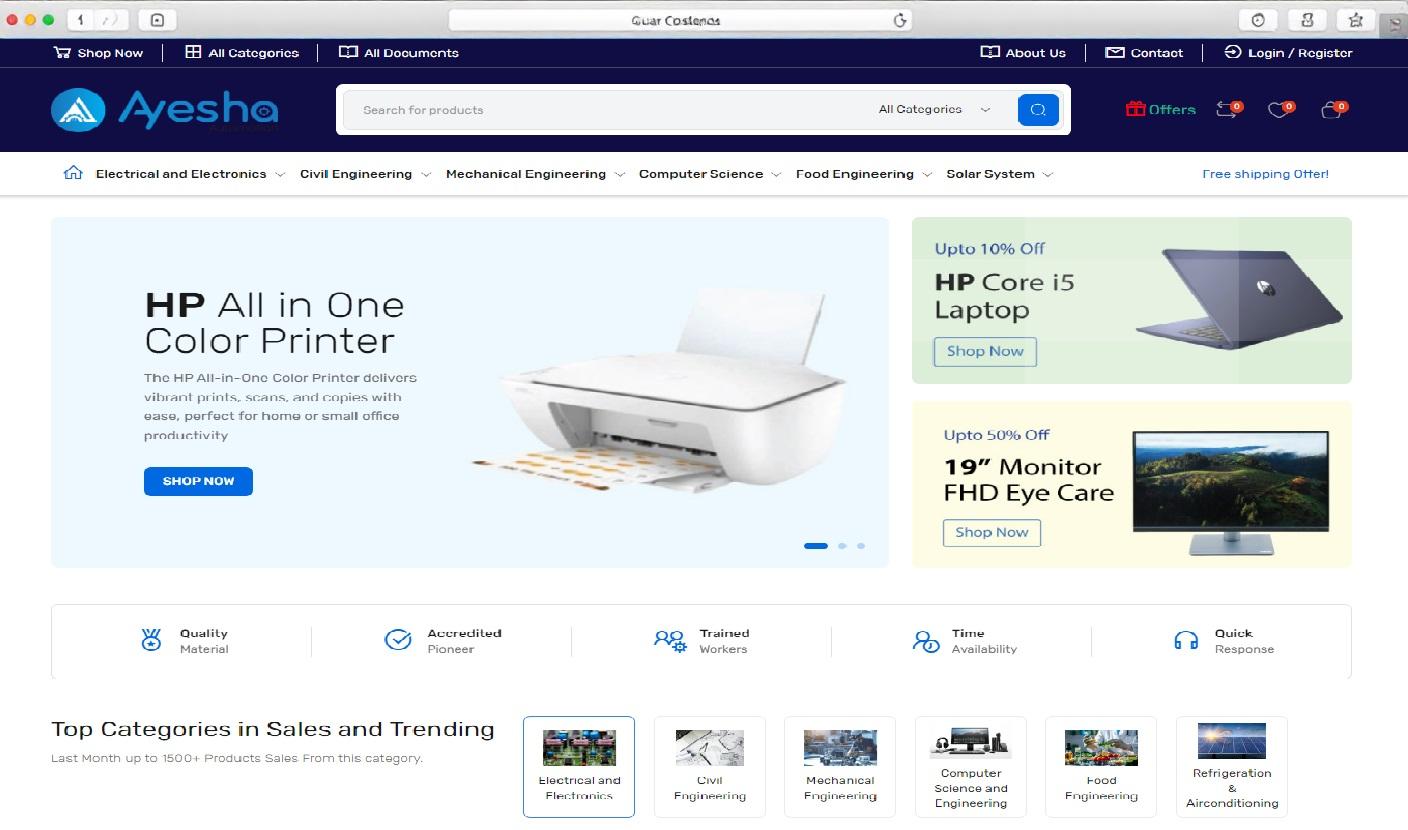Click the Quality Material badge icon
Screen dimensions: 1408x830
point(151,639)
